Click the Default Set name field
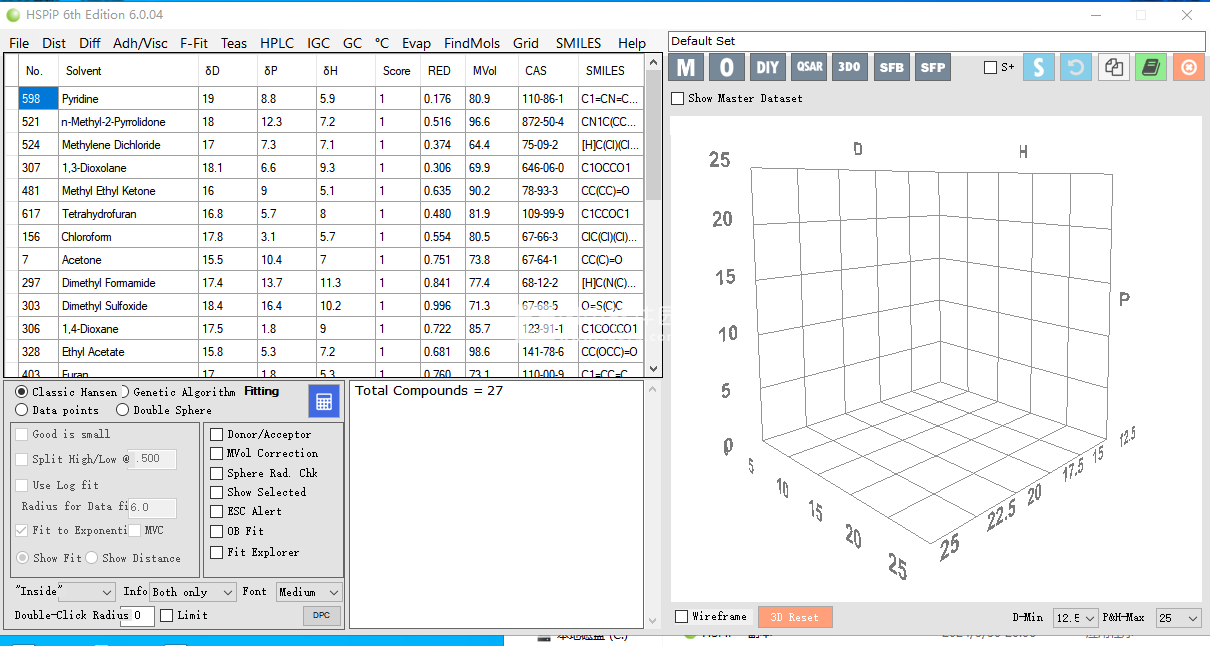The height and width of the screenshot is (646, 1210). 937,41
